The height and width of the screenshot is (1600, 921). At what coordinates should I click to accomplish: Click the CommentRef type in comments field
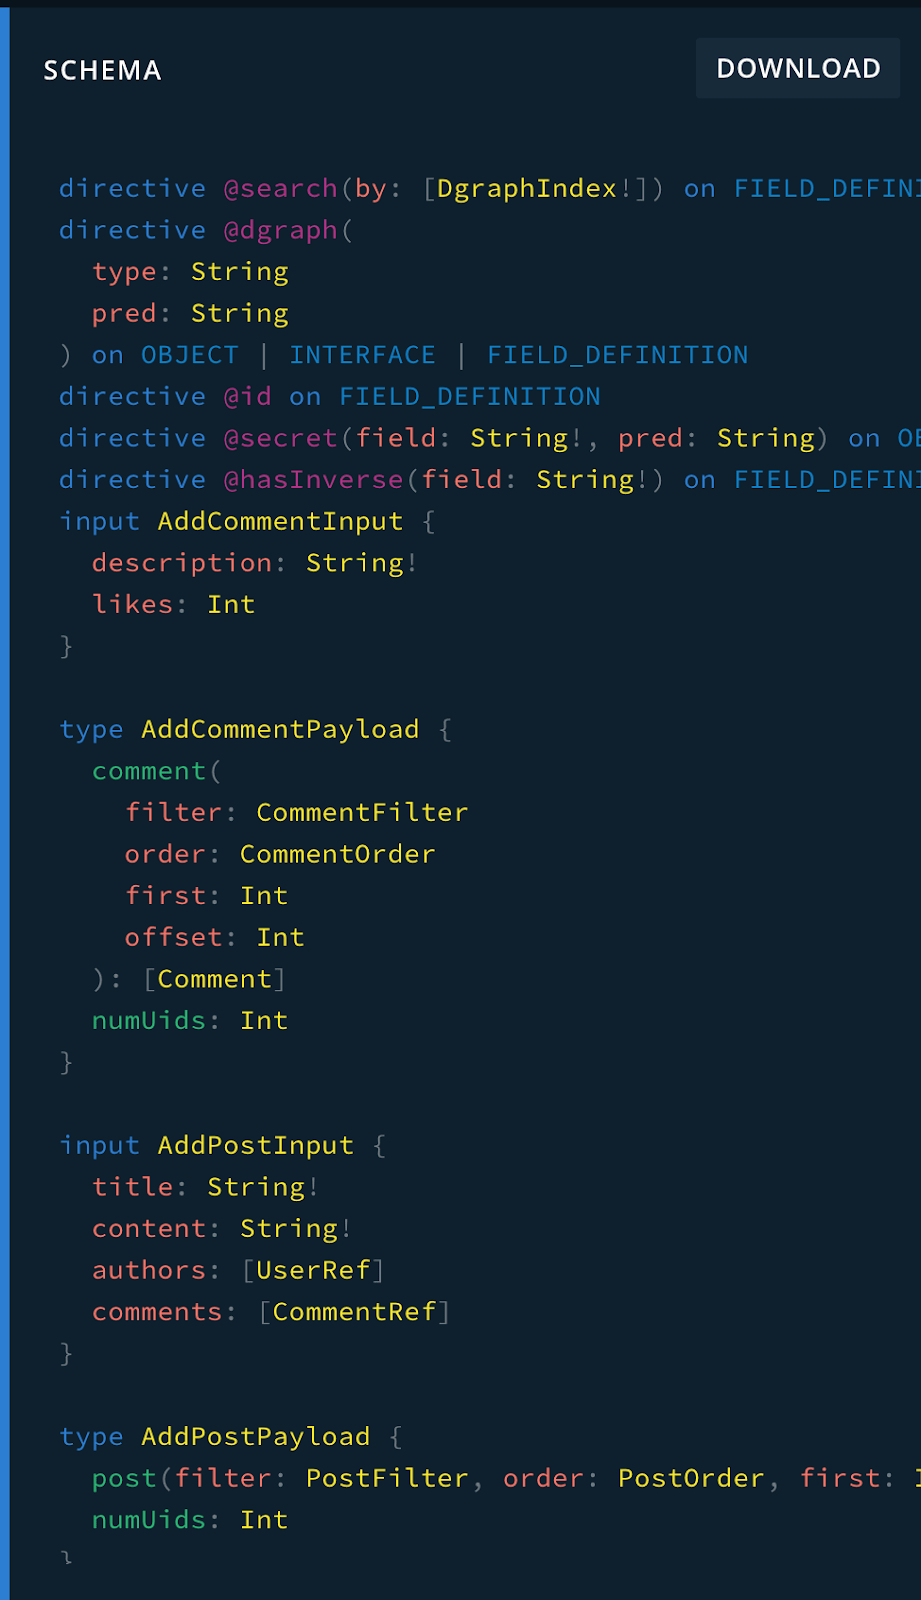pos(354,1311)
